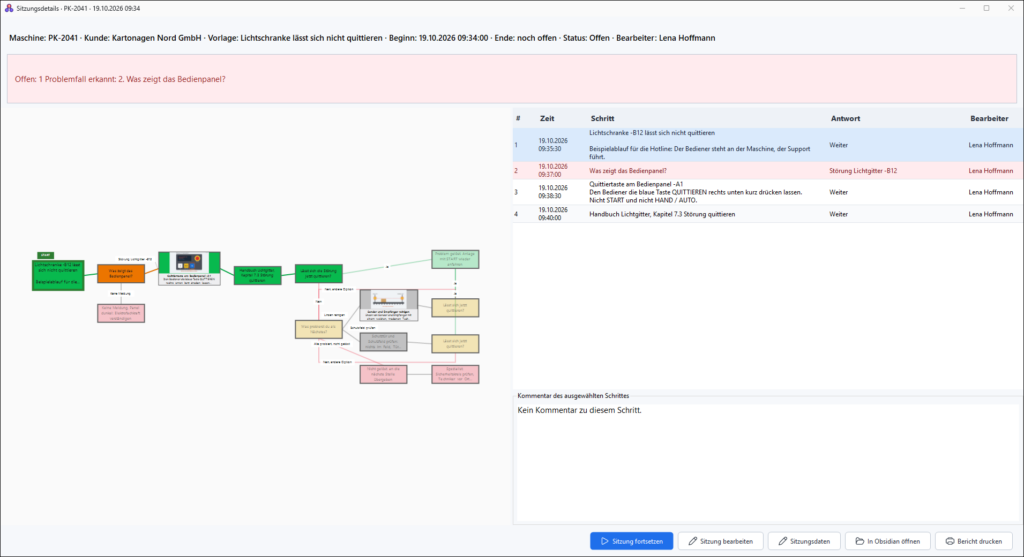Select step 3 Quittiertaste am Bedienpanel -A1

[767, 192]
